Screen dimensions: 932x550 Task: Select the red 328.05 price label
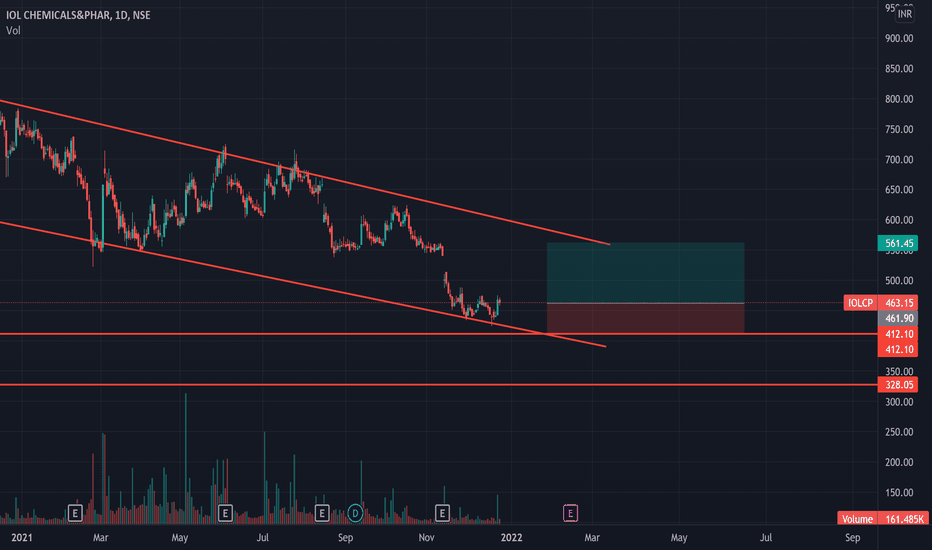[x=898, y=385]
